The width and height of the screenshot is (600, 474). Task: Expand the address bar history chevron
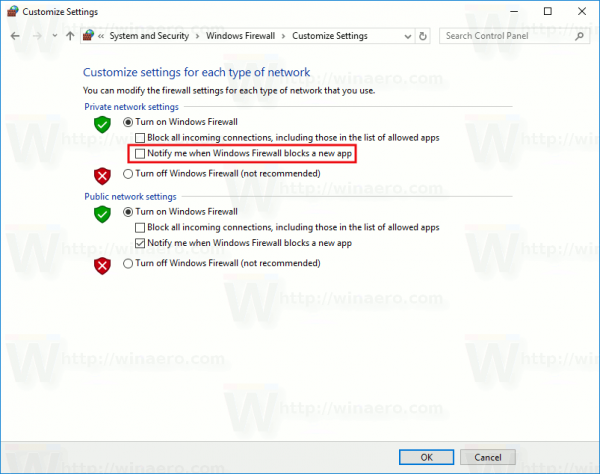coord(408,36)
